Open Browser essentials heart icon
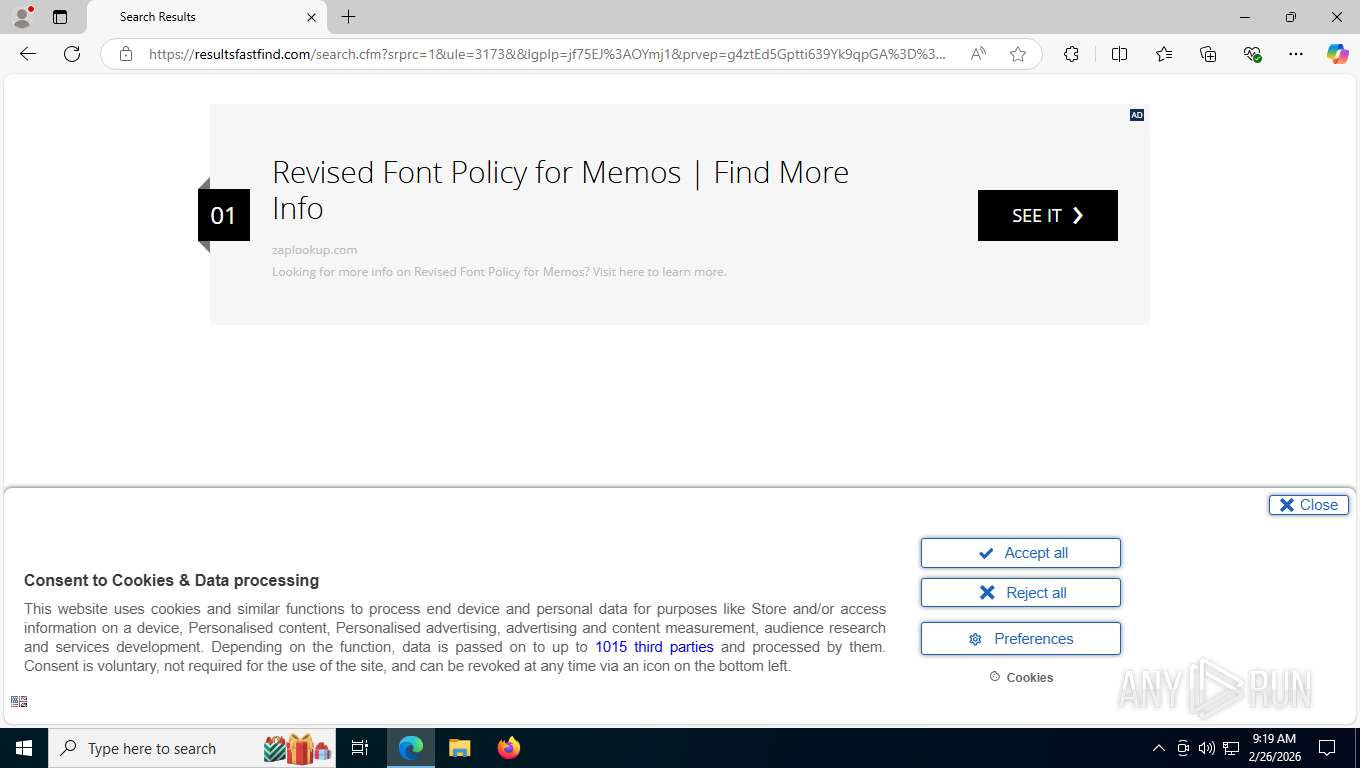Screen dimensions: 1360x768 1252,54
